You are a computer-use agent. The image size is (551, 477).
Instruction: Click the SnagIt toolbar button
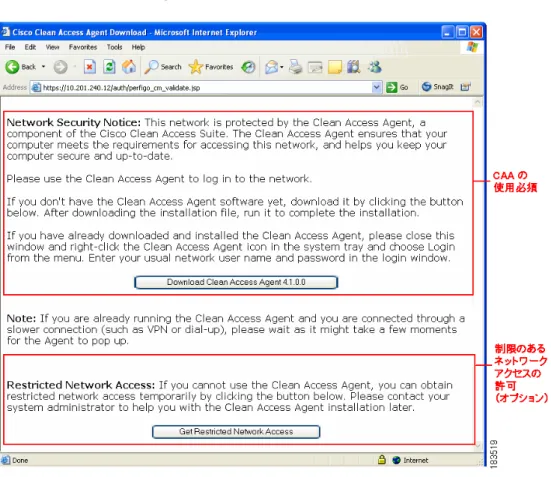437,87
